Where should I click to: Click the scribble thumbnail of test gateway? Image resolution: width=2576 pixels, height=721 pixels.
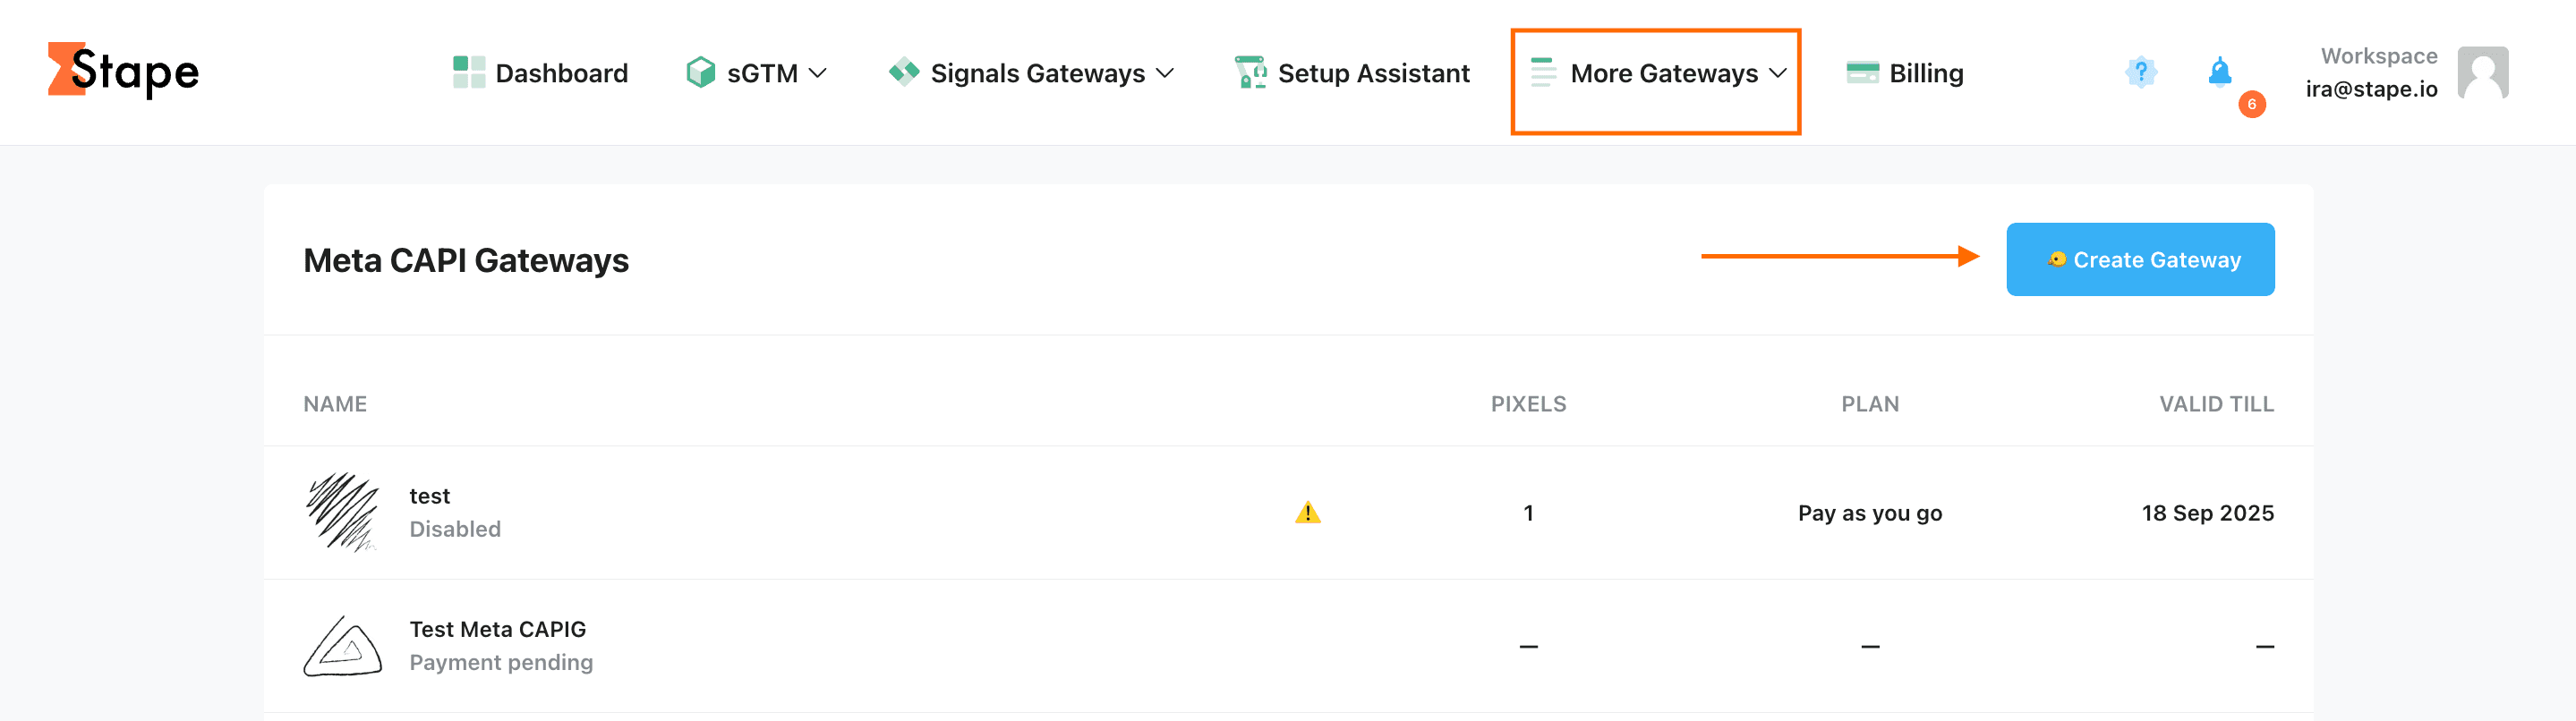coord(342,512)
